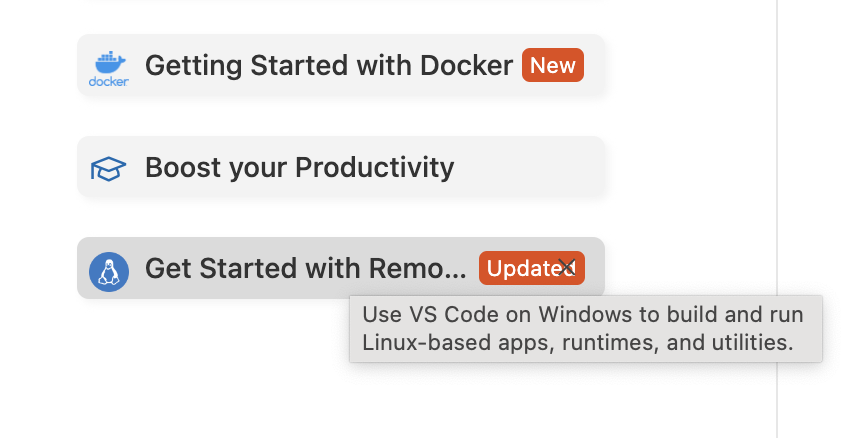Click empty space right of Boost your Productivity

coord(527,166)
